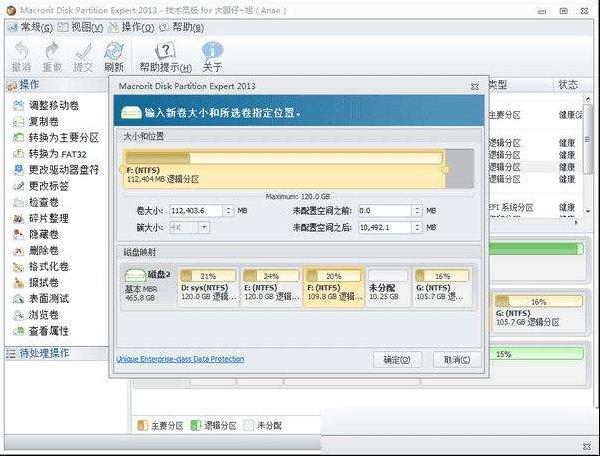Image resolution: width=600 pixels, height=456 pixels.
Task: Select the G: (NTFS) block in dialog disk map
Action: (x=442, y=287)
